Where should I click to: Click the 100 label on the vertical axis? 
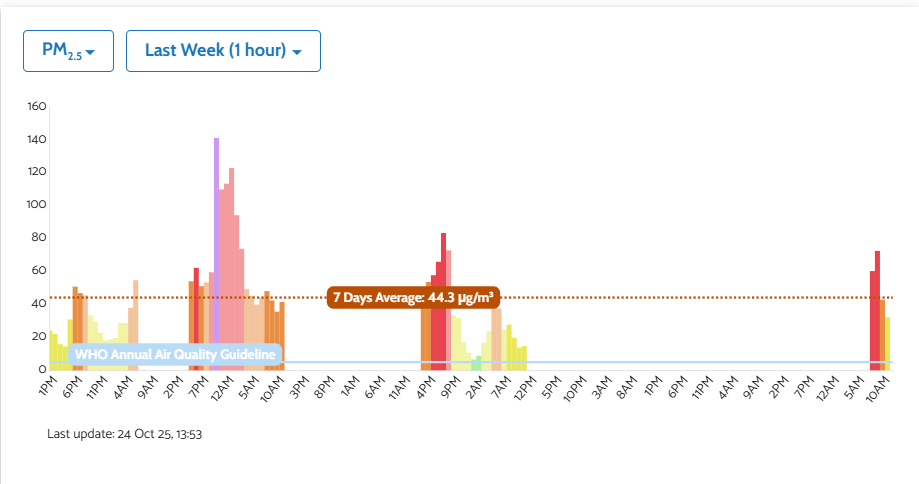coord(36,204)
